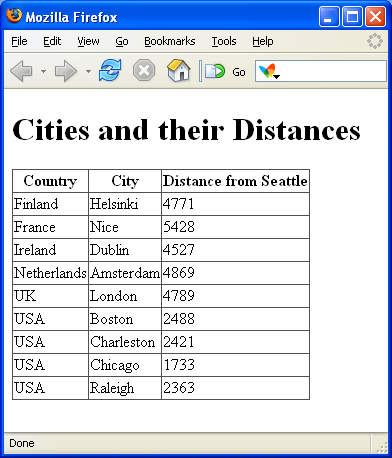Open the Tools menu
392x458 pixels.
point(224,41)
